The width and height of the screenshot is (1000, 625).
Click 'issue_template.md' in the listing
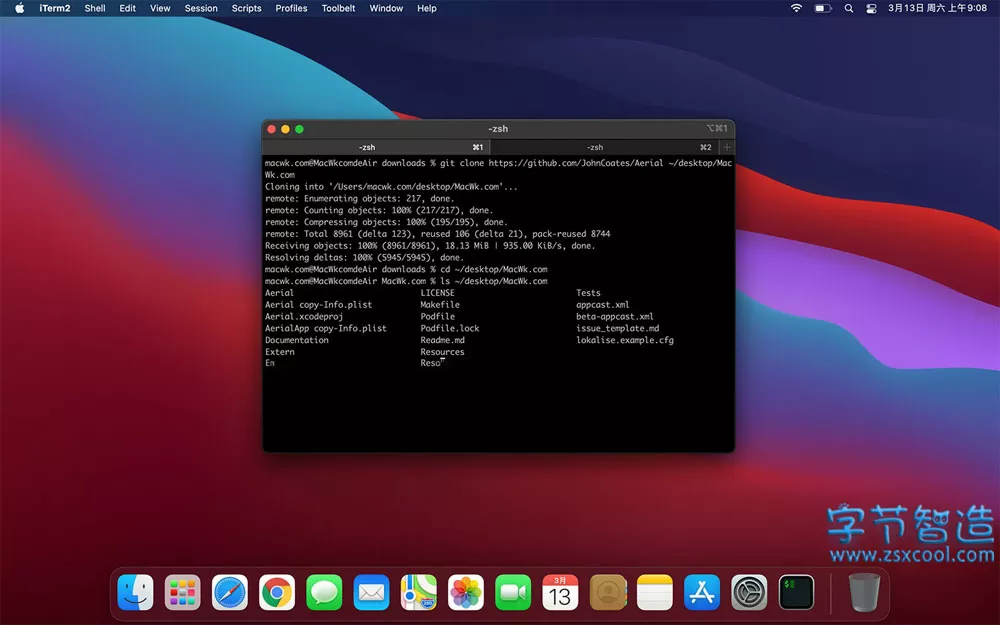618,328
